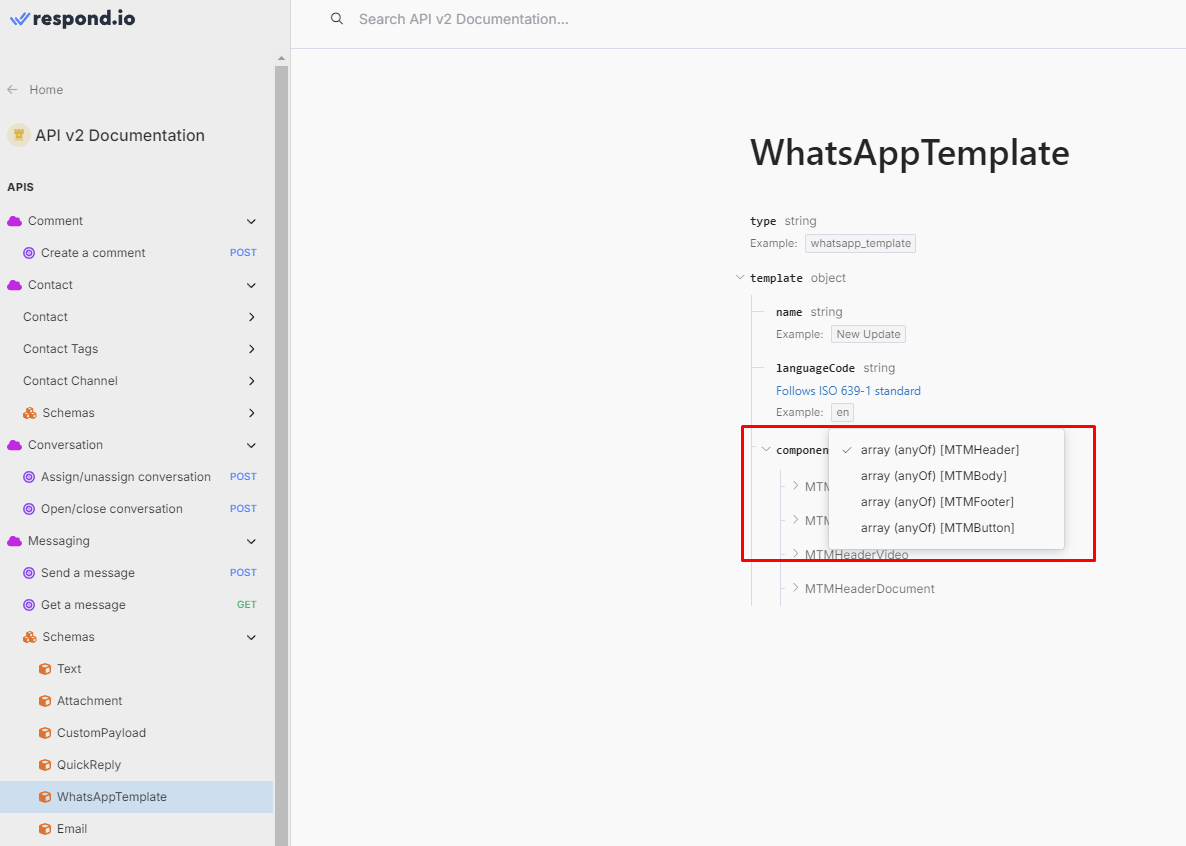Collapse the template object property
The width and height of the screenshot is (1186, 846).
coord(740,278)
